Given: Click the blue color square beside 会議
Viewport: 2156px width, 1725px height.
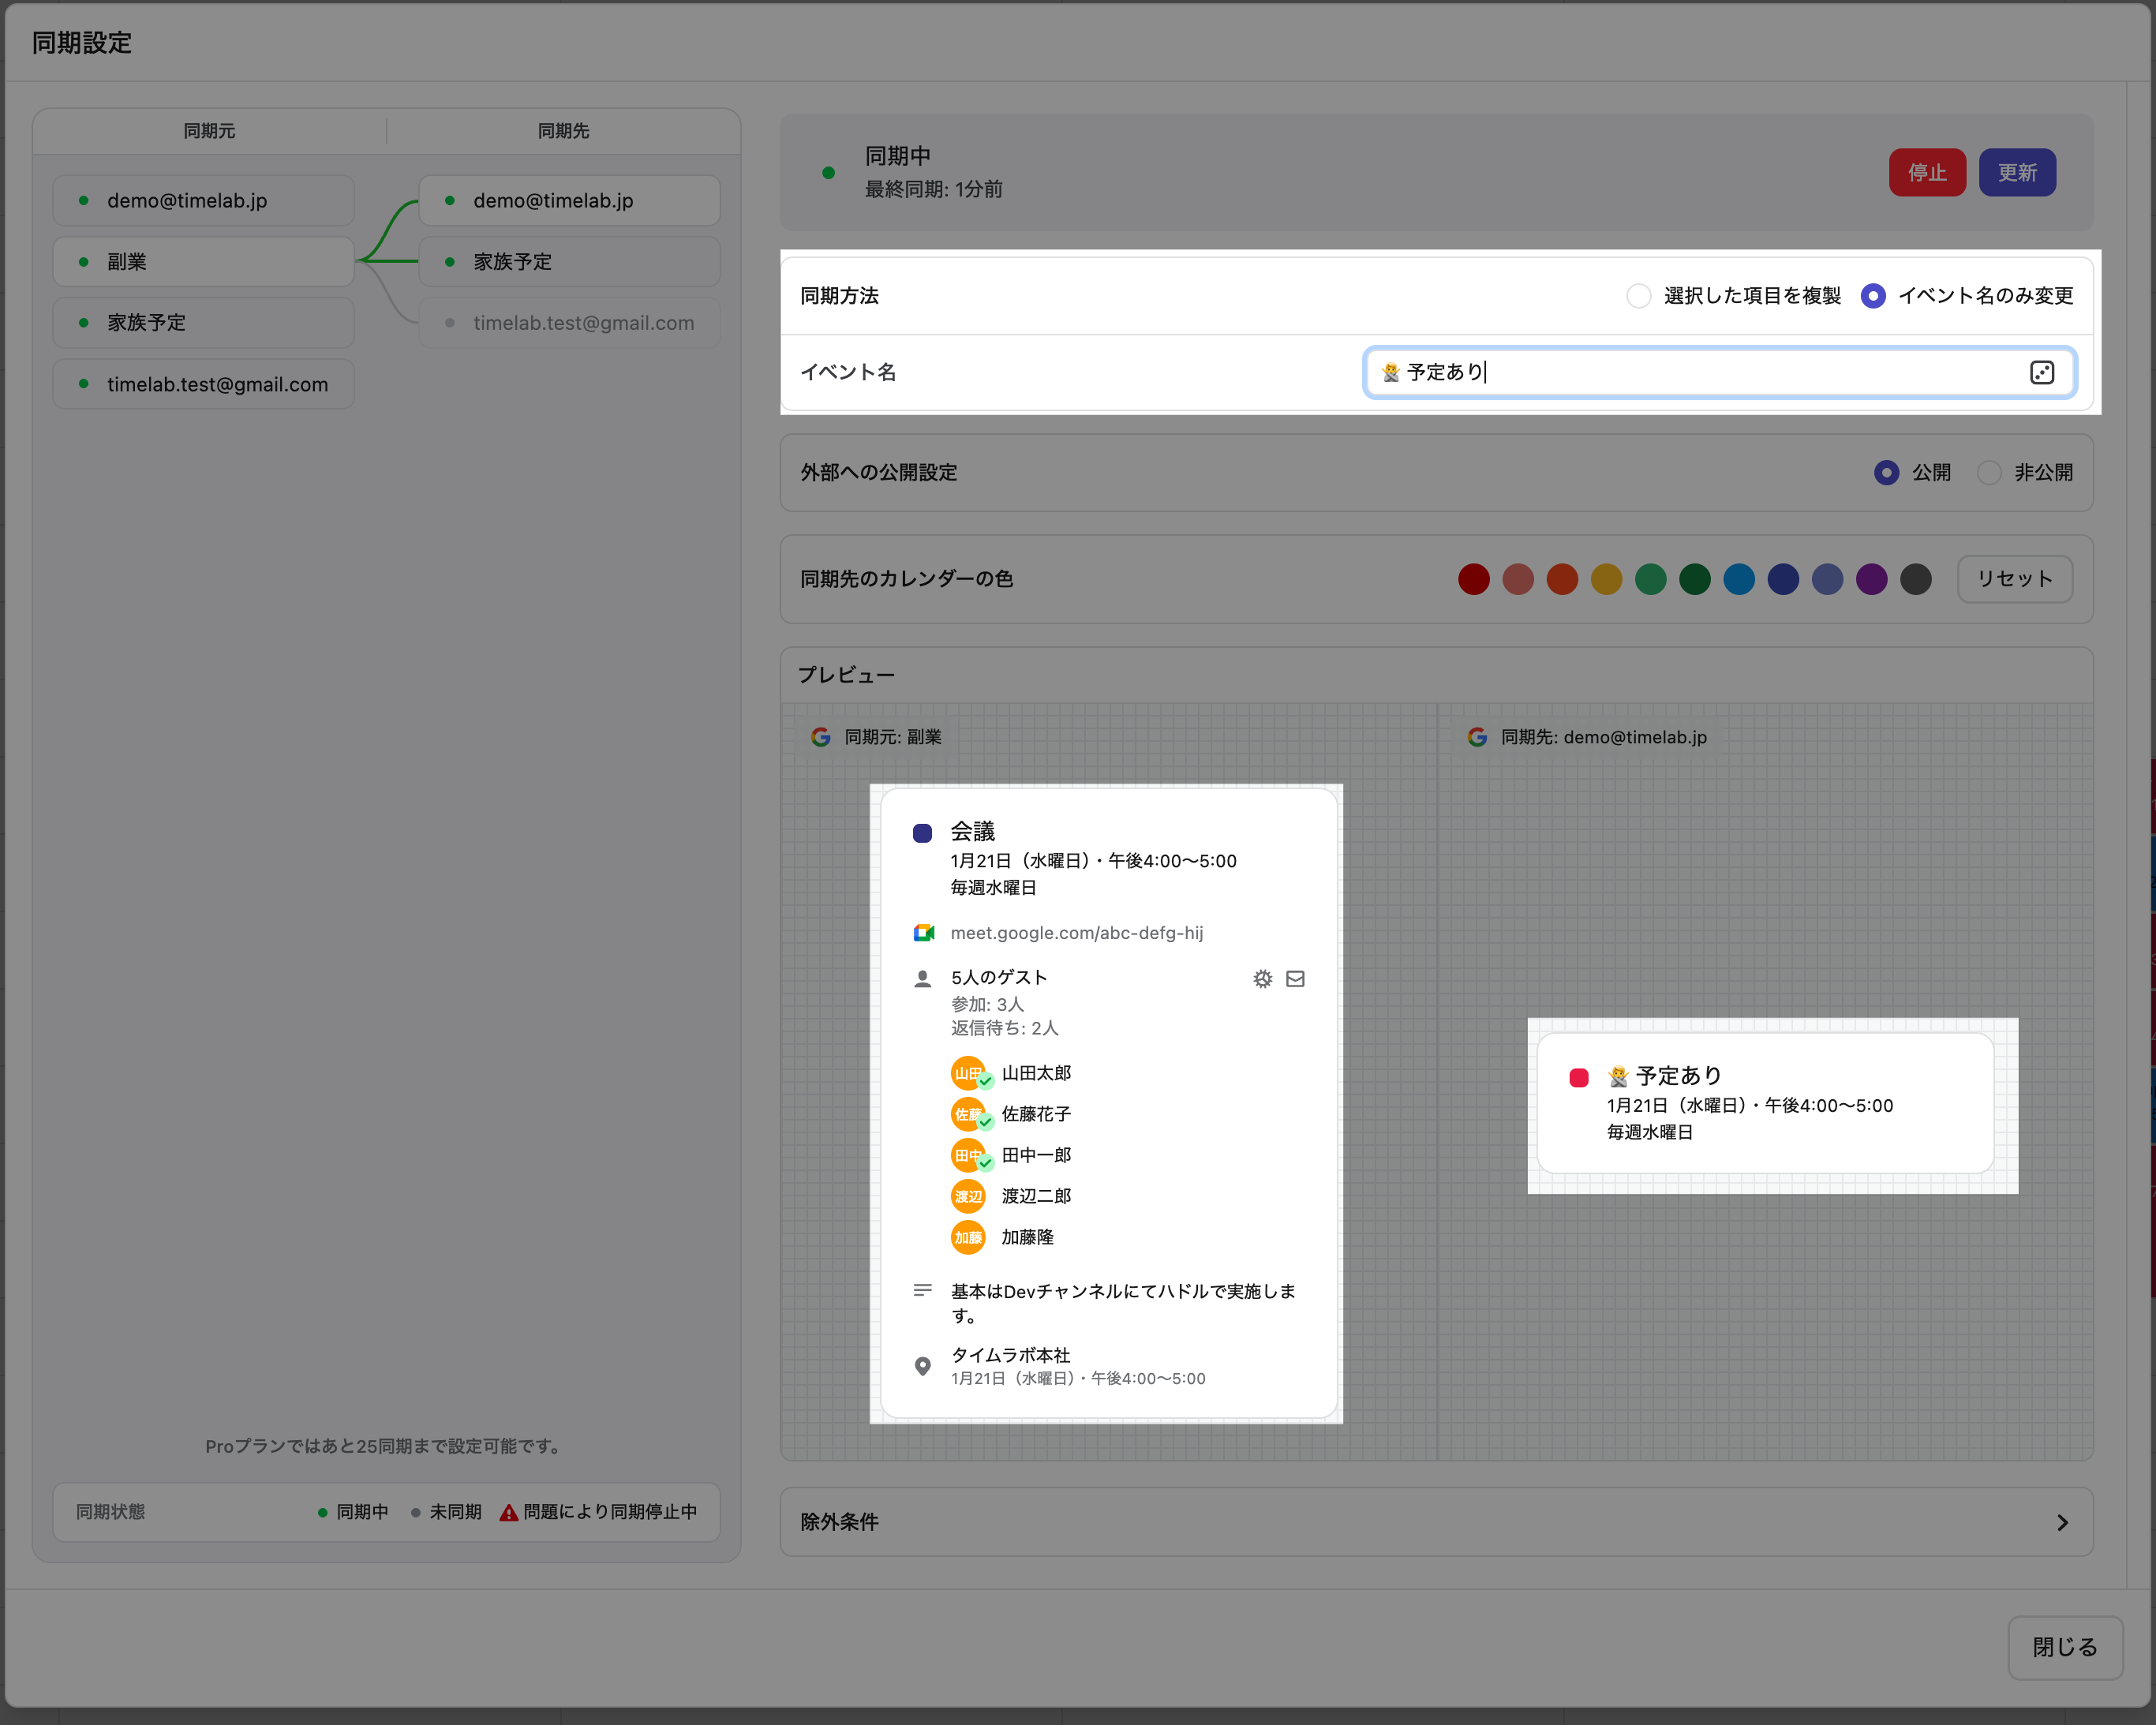Looking at the screenshot, I should click(x=922, y=832).
